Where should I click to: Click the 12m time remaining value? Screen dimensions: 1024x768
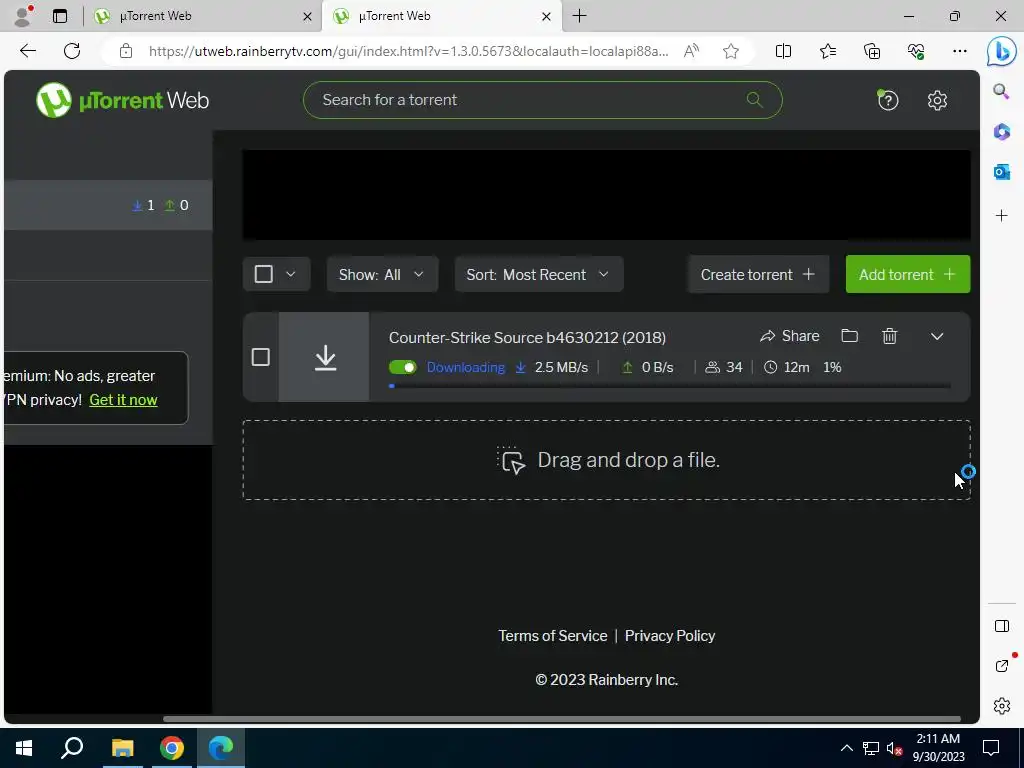click(796, 367)
